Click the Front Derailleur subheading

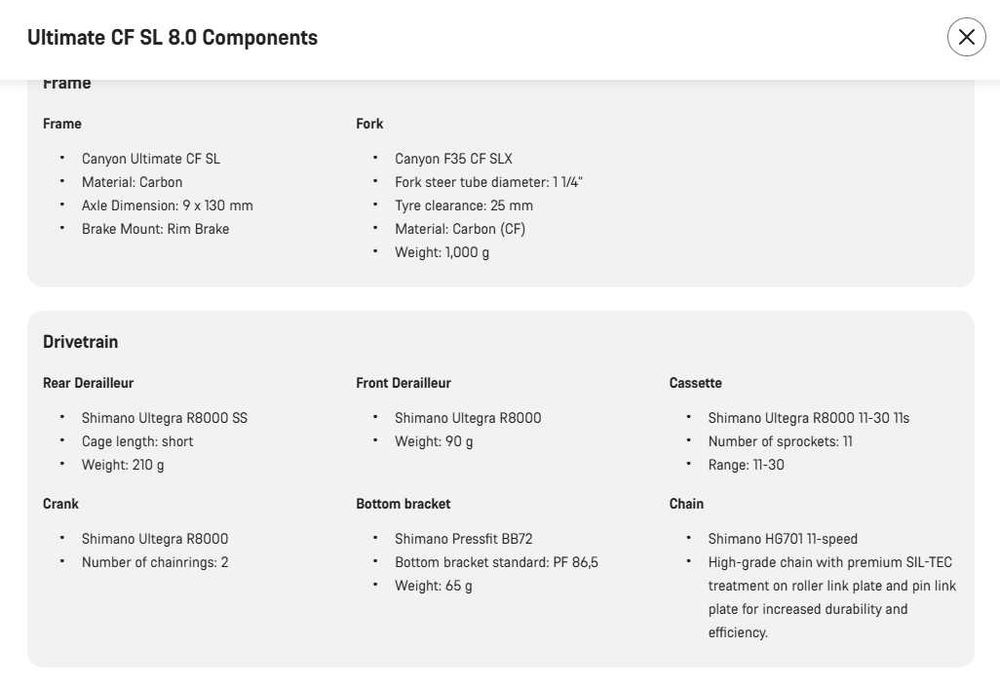tap(403, 383)
